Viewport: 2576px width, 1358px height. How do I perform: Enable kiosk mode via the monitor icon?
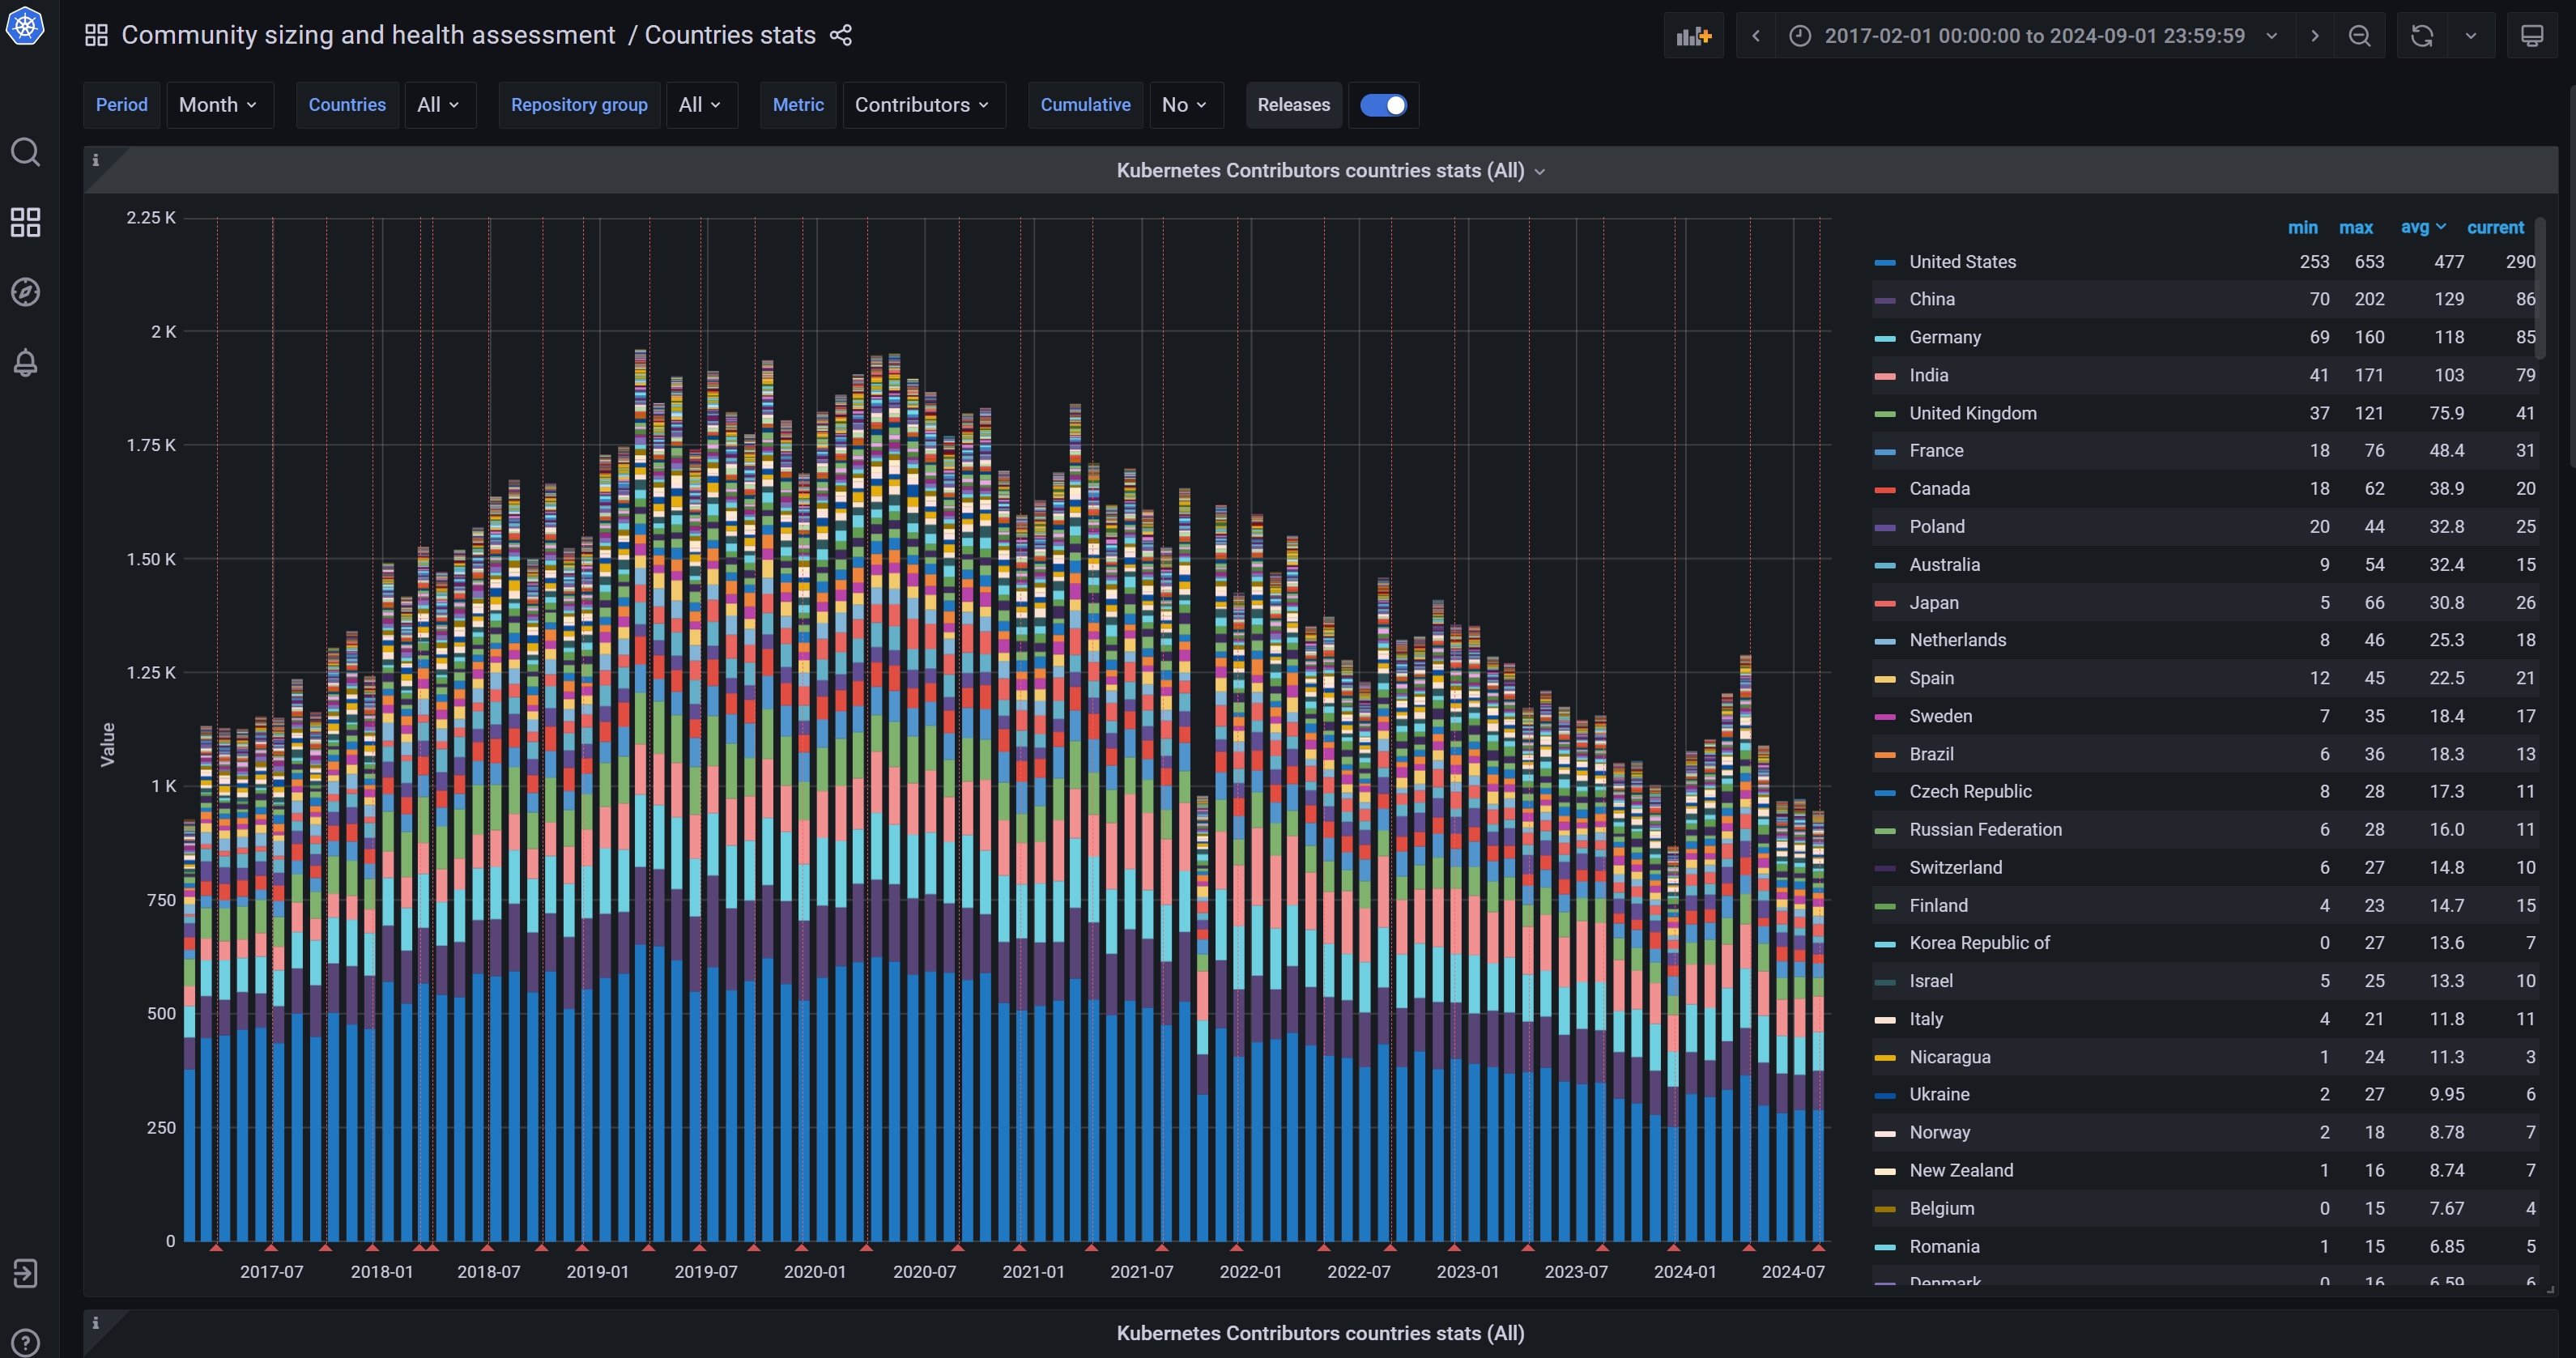pos(2533,35)
